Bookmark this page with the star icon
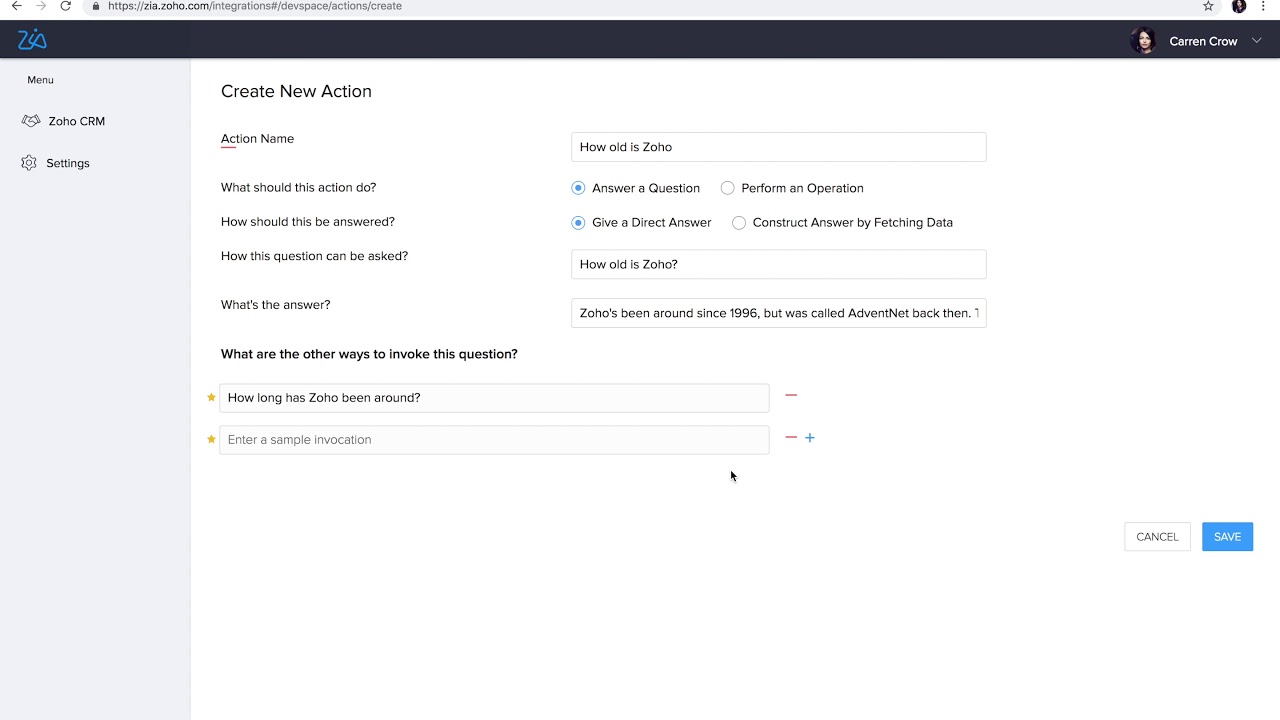This screenshot has width=1280, height=720. click(1208, 6)
